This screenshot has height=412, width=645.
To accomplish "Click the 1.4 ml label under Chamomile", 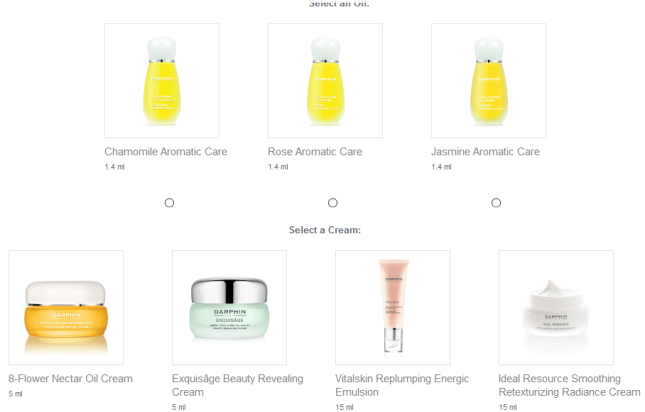I will (114, 167).
